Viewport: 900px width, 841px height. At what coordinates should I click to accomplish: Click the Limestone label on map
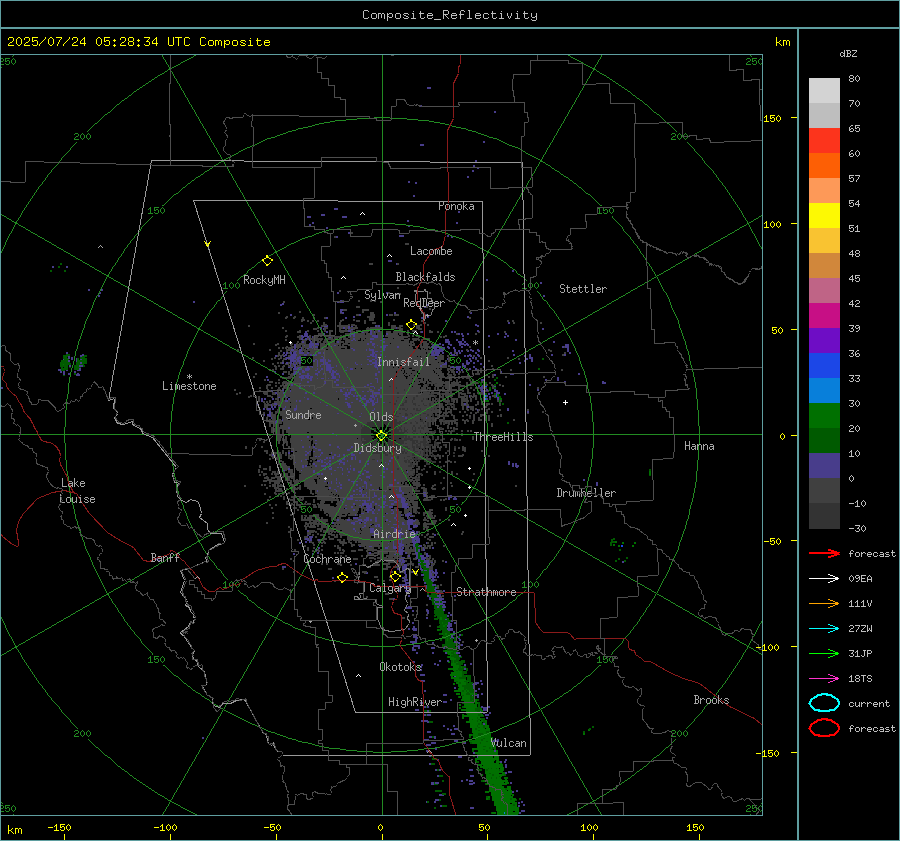point(189,386)
